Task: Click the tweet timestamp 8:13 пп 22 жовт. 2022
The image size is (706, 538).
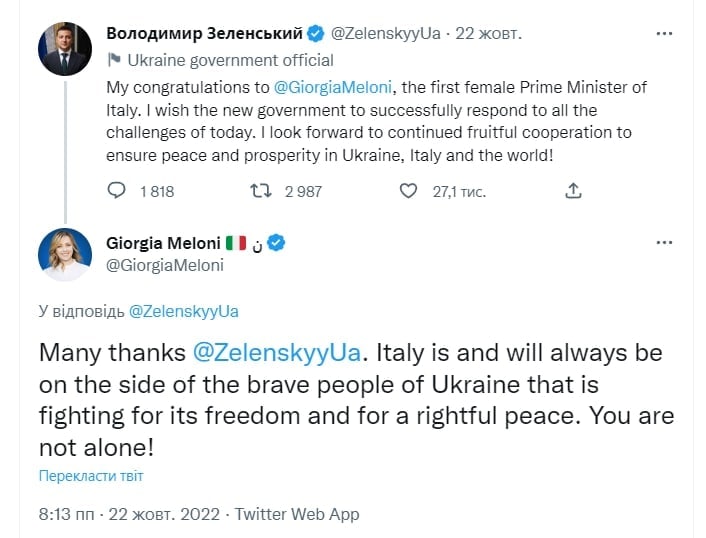Action: pyautogui.click(x=131, y=514)
